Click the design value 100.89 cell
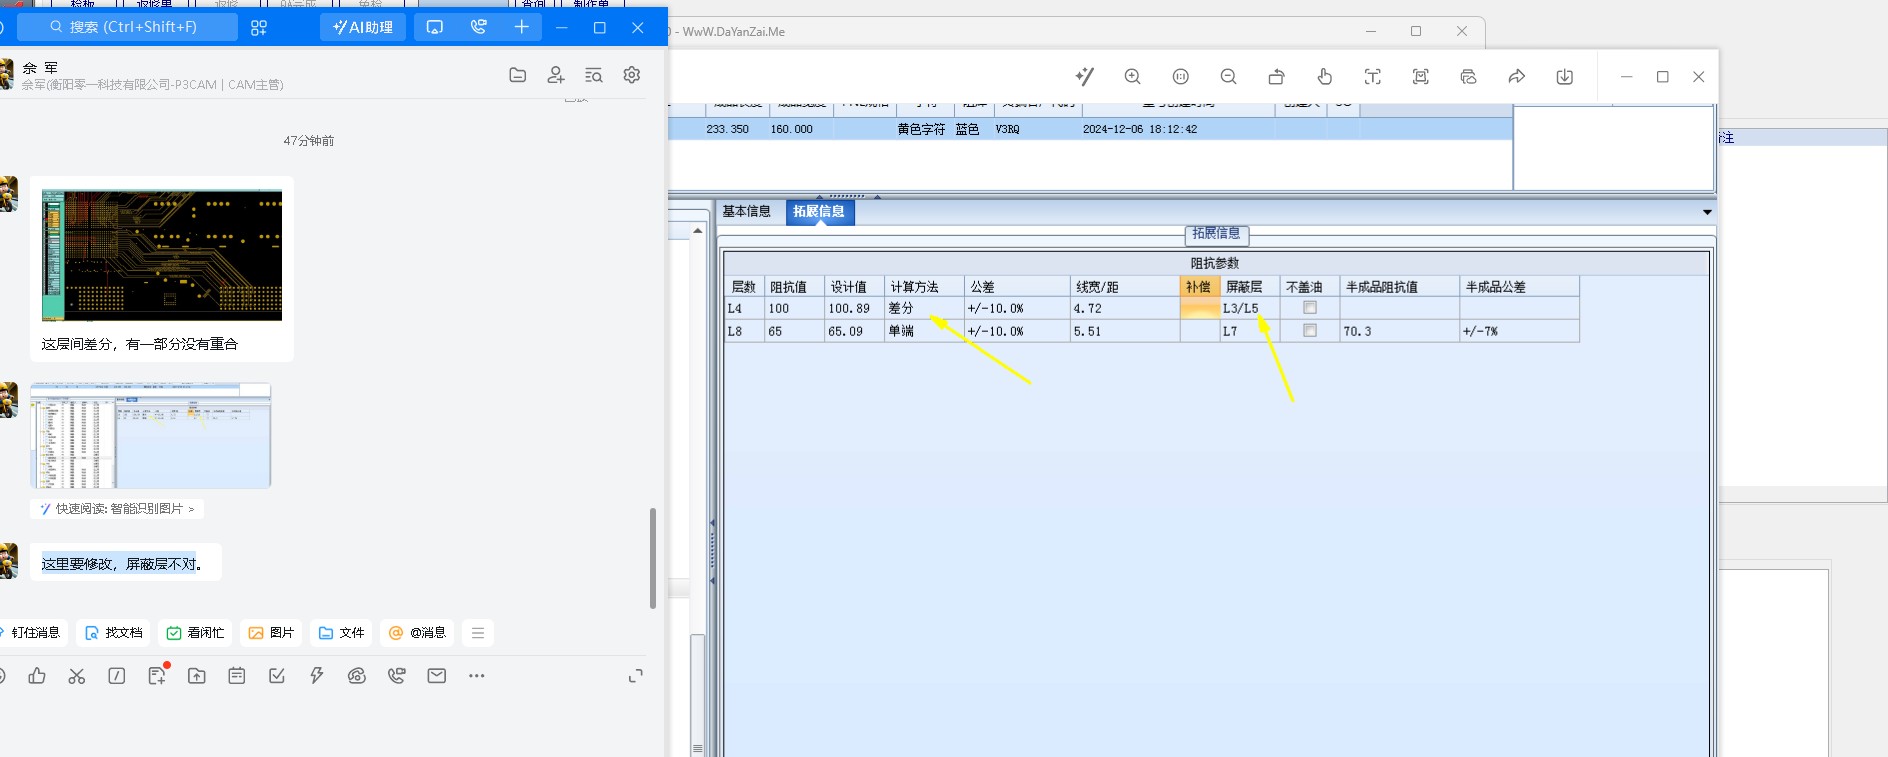Screen dimensions: 1888x757 (854, 309)
